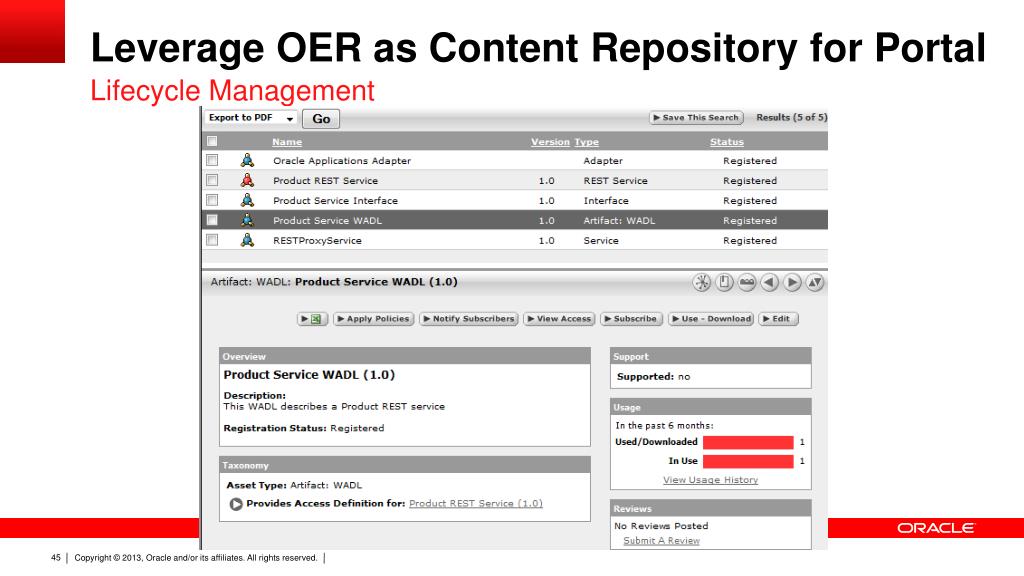Viewport: 1024px width, 576px height.
Task: Click the Go button
Action: pyautogui.click(x=321, y=119)
